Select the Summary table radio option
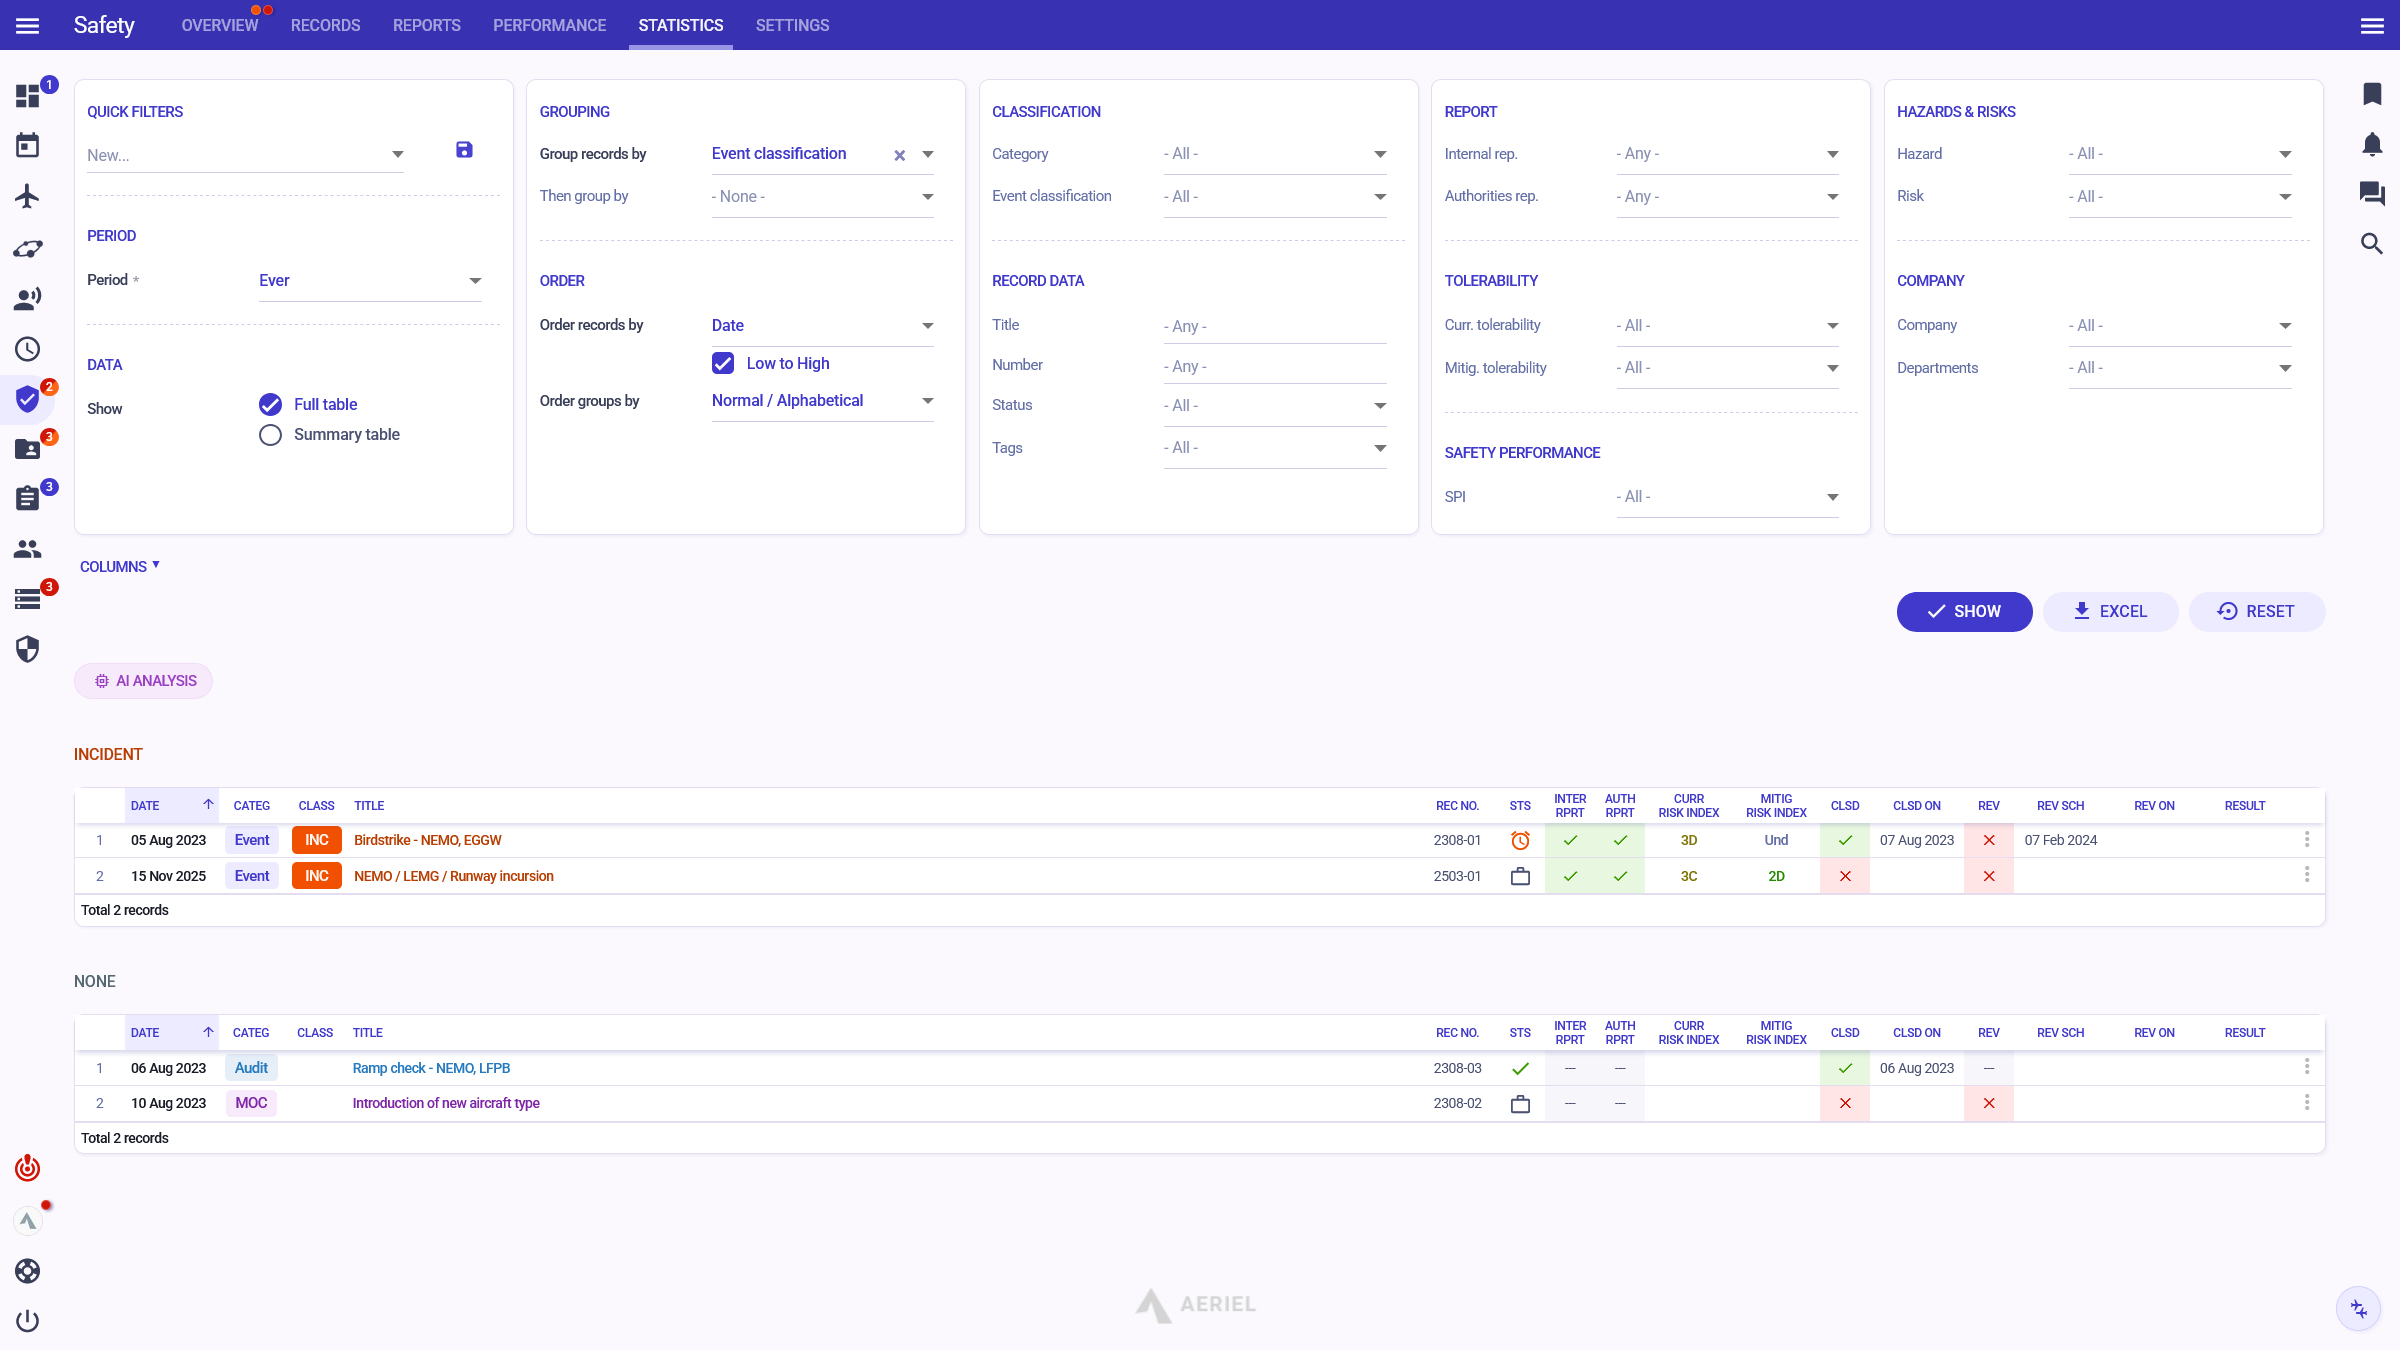 coord(270,435)
